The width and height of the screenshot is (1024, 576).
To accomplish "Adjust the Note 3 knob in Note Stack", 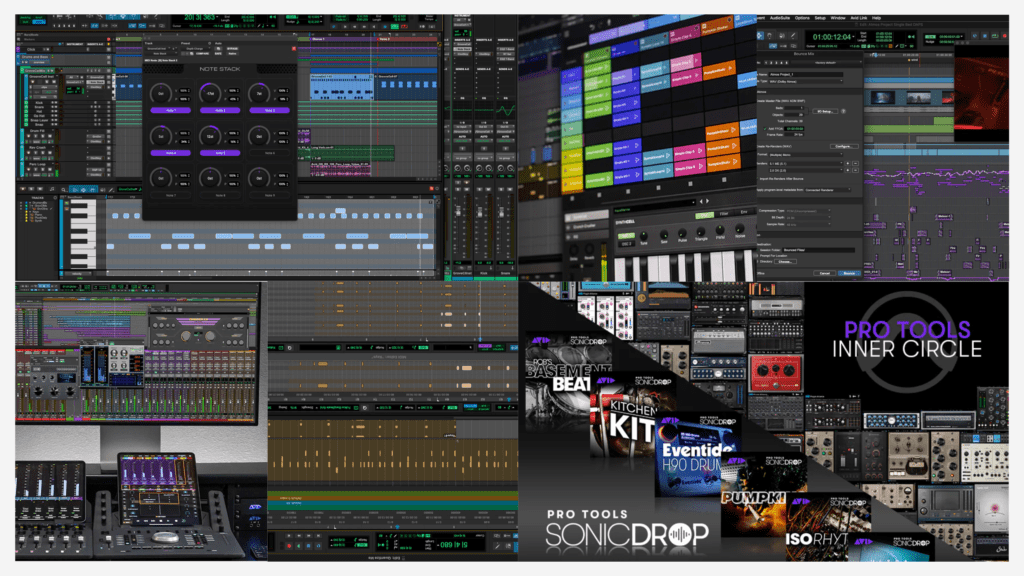I will point(259,94).
